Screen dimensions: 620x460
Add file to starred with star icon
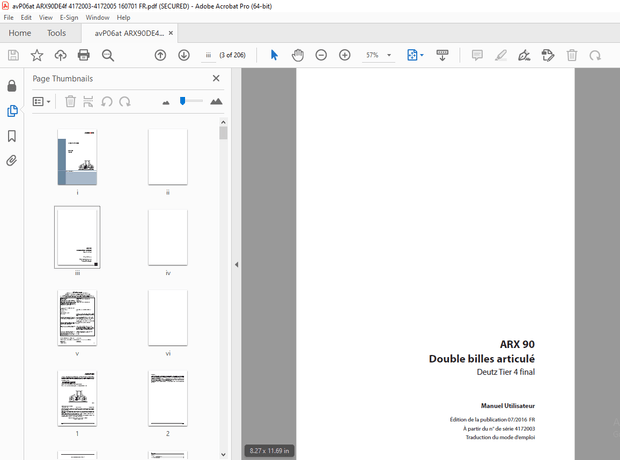point(37,55)
